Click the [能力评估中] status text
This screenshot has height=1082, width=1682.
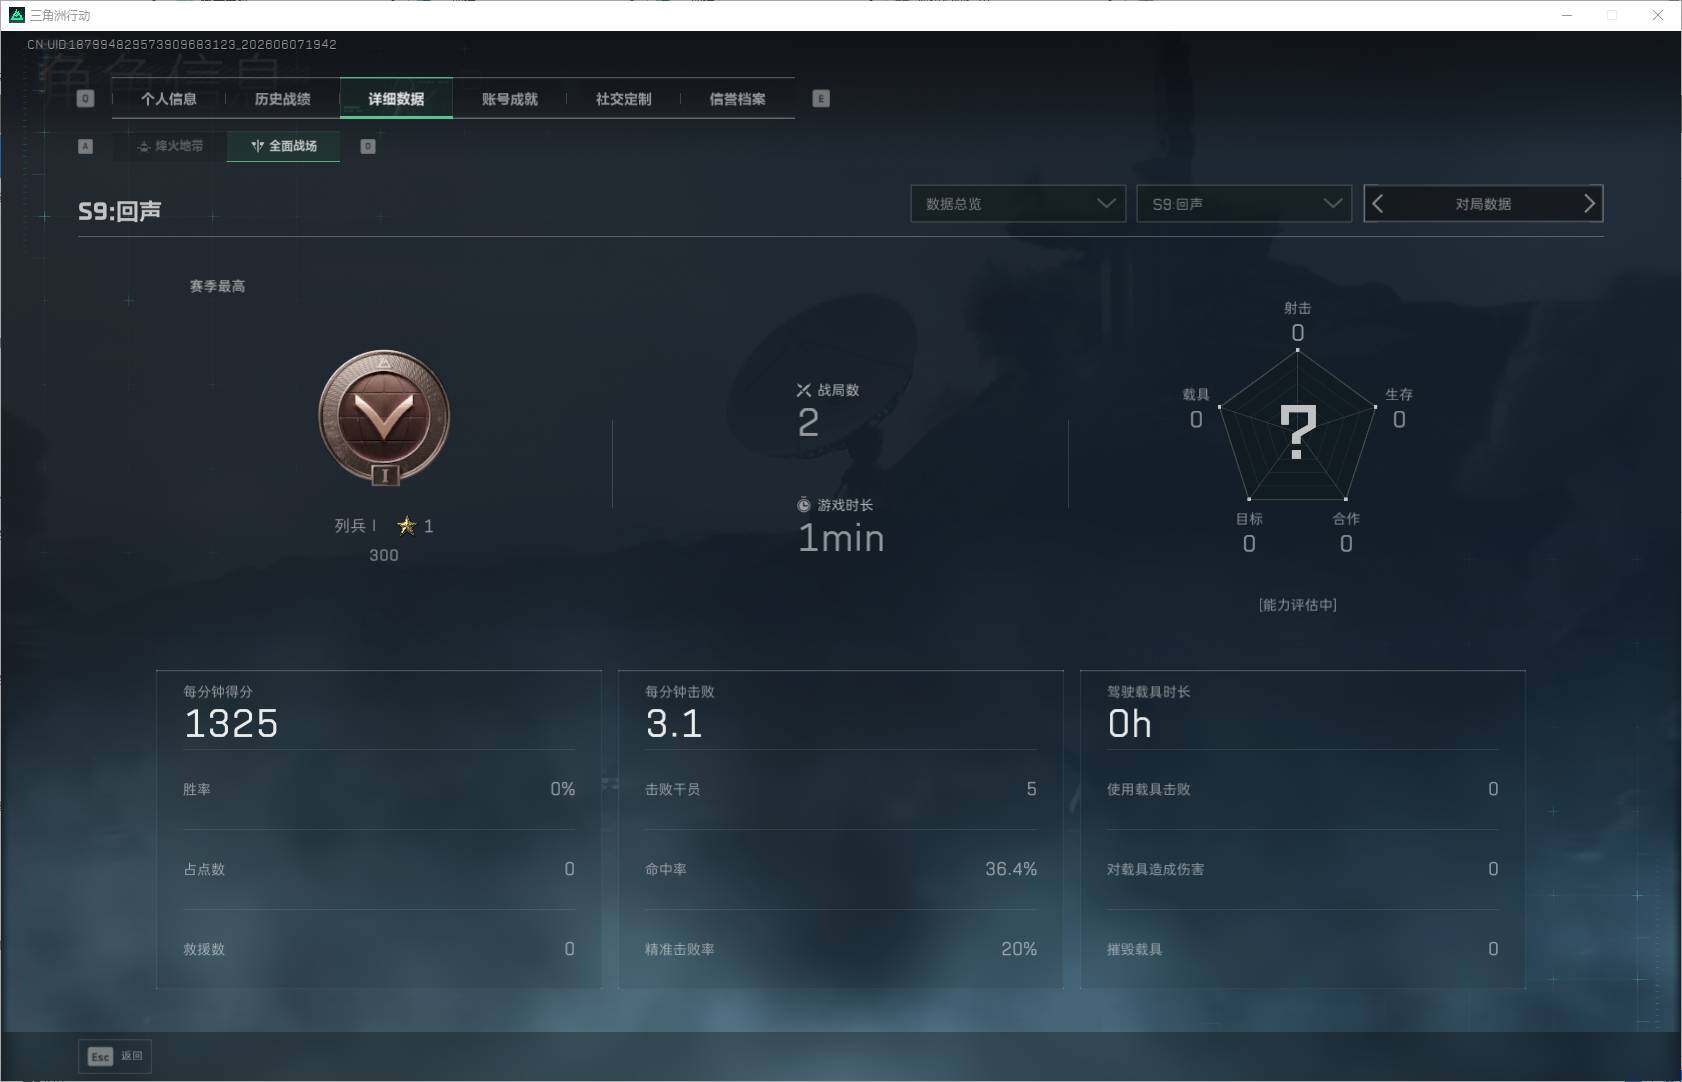1297,605
